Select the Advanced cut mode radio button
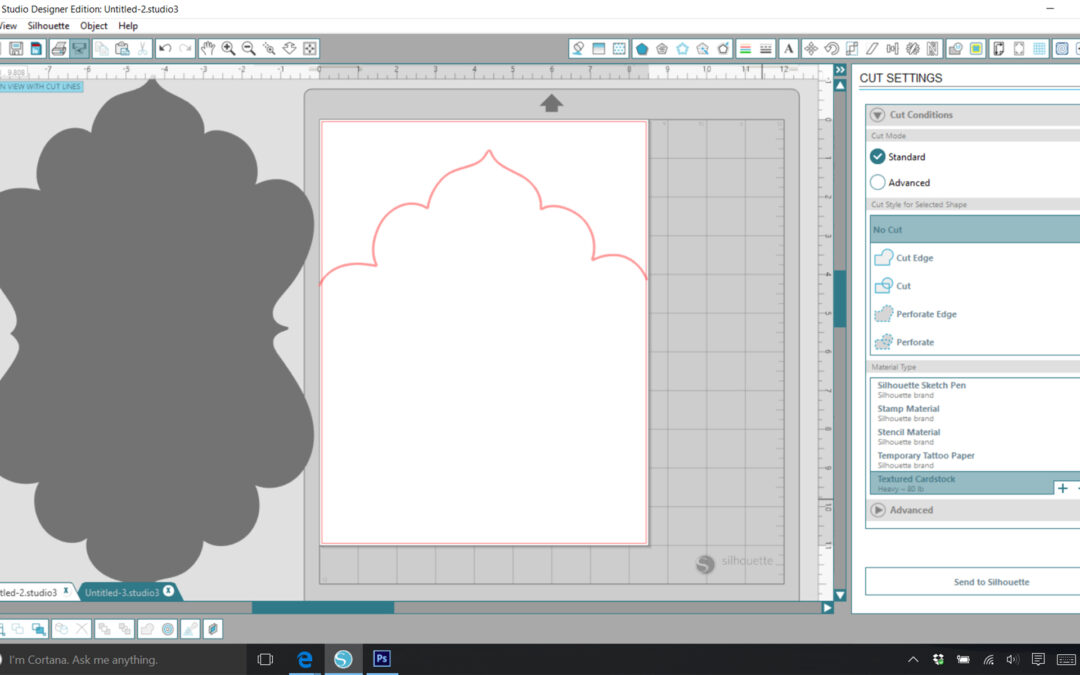This screenshot has height=675, width=1080. [x=878, y=183]
